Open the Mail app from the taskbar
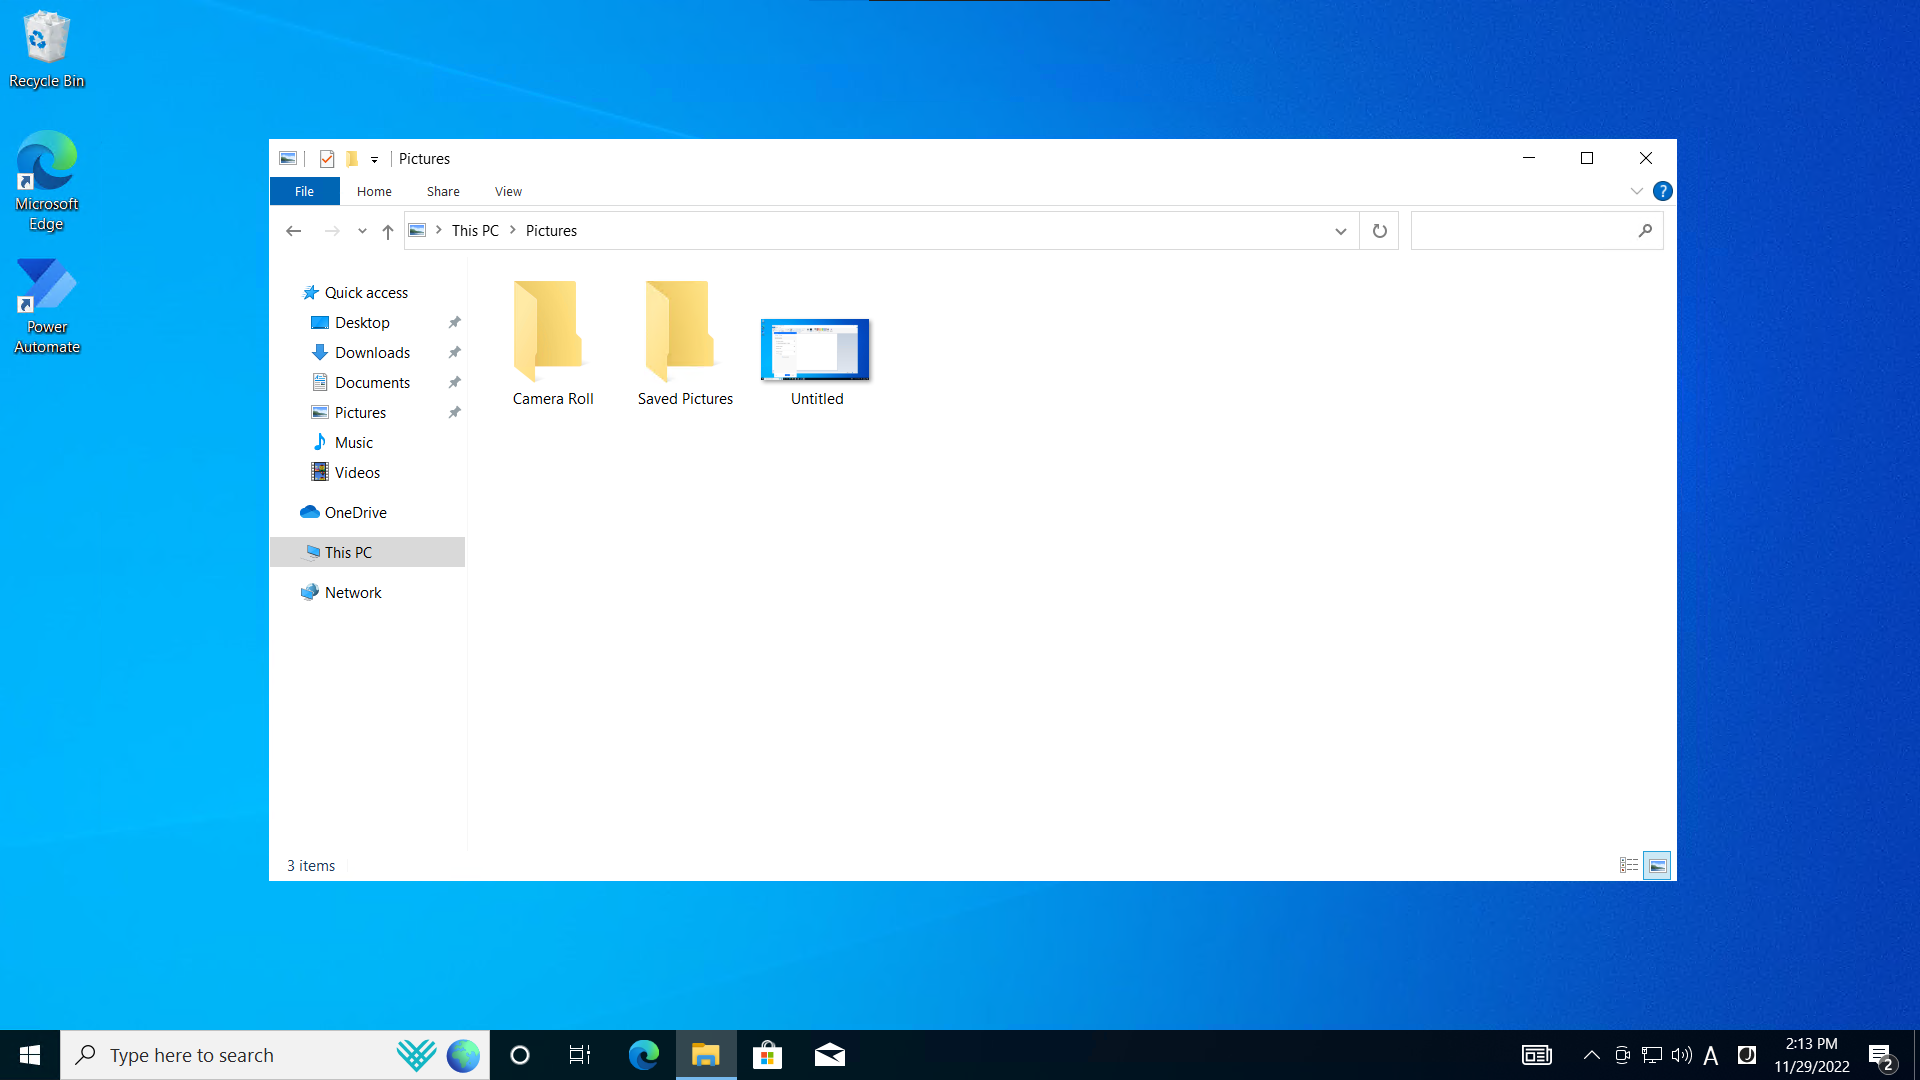1920x1080 pixels. click(x=829, y=1054)
